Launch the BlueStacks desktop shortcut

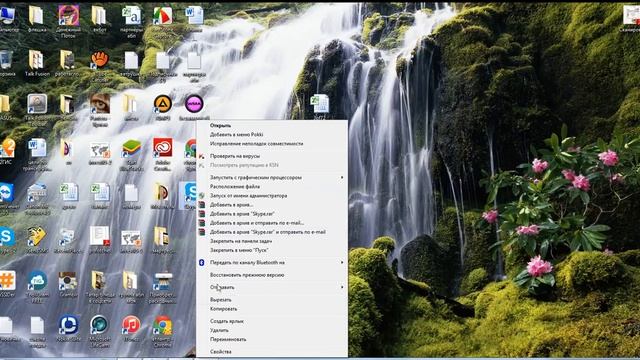point(131,149)
